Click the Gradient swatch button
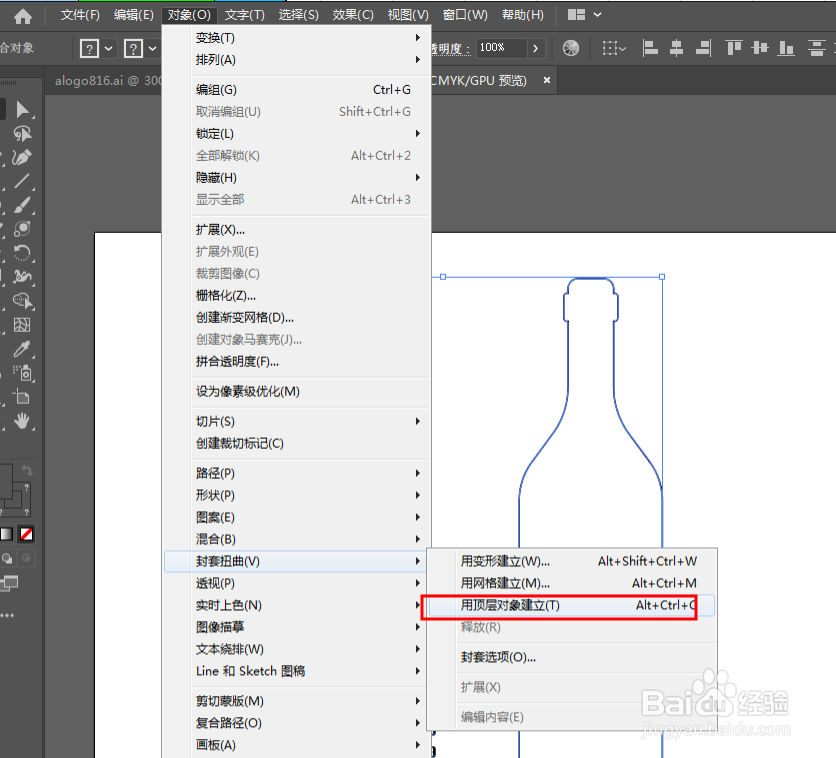 pyautogui.click(x=7, y=534)
